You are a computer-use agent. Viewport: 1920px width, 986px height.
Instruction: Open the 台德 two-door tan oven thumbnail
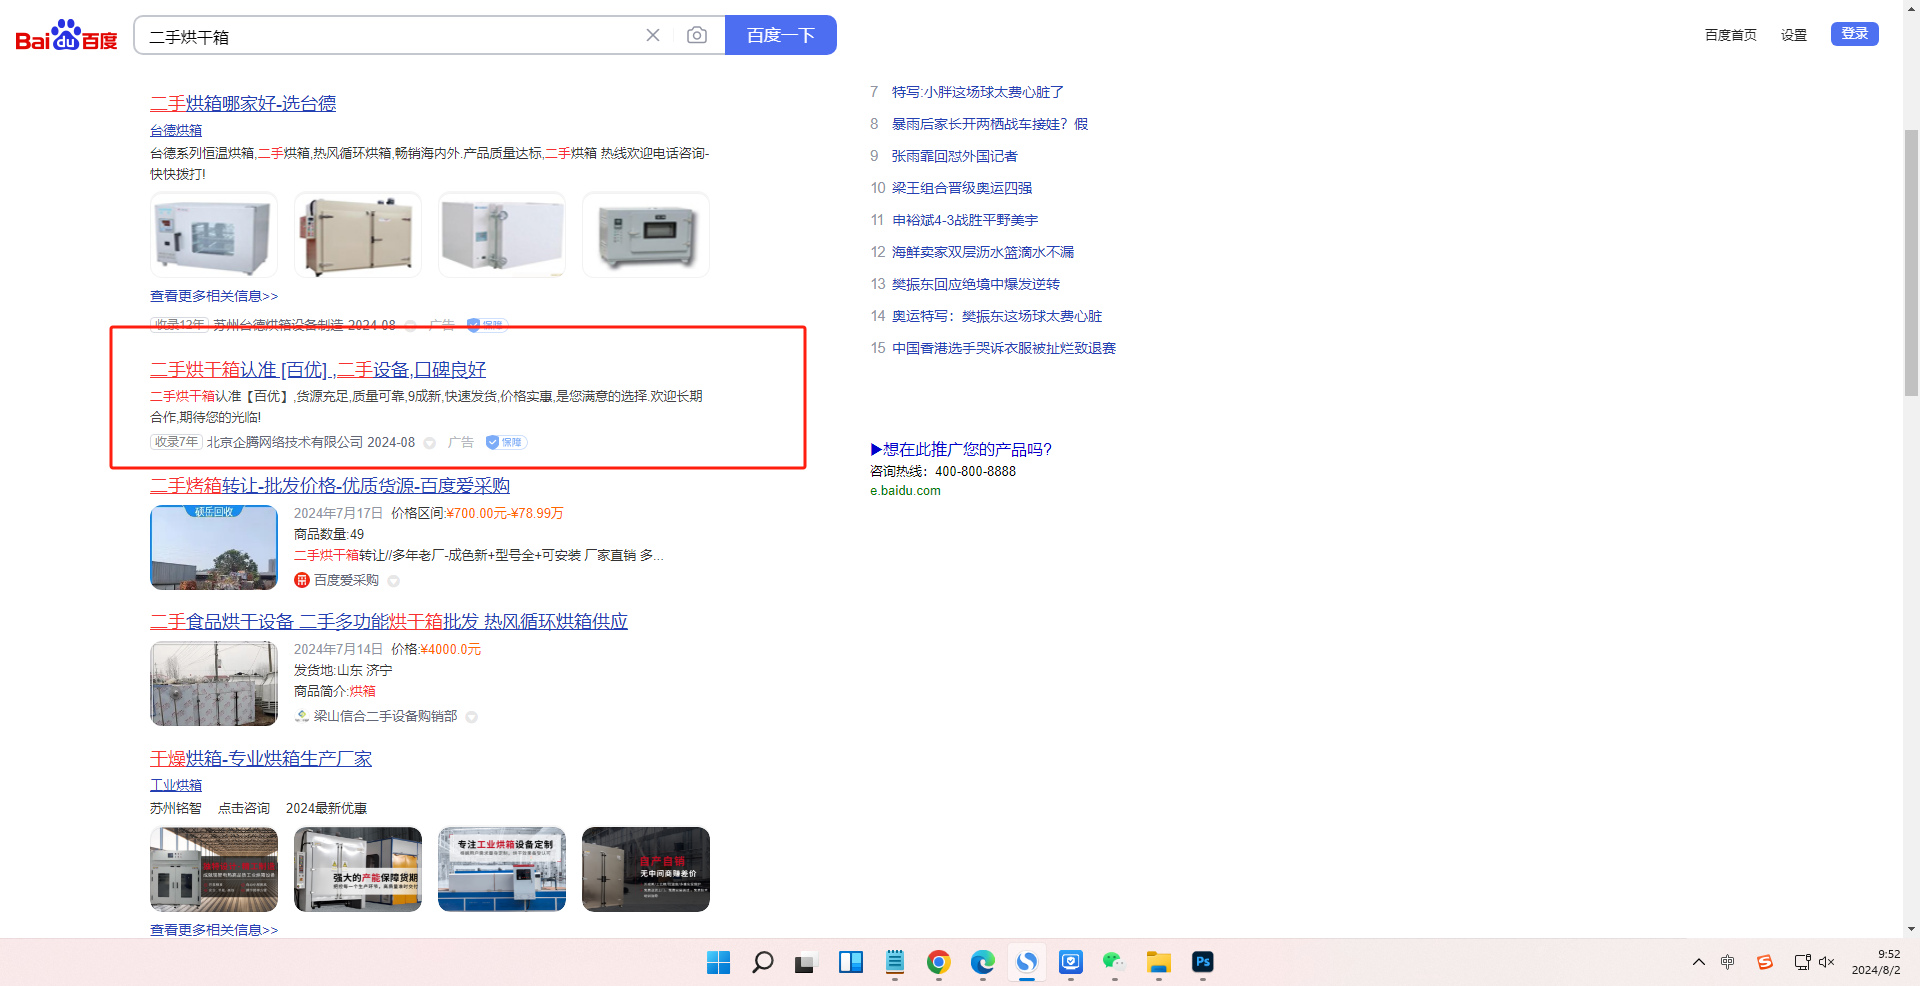coord(358,235)
